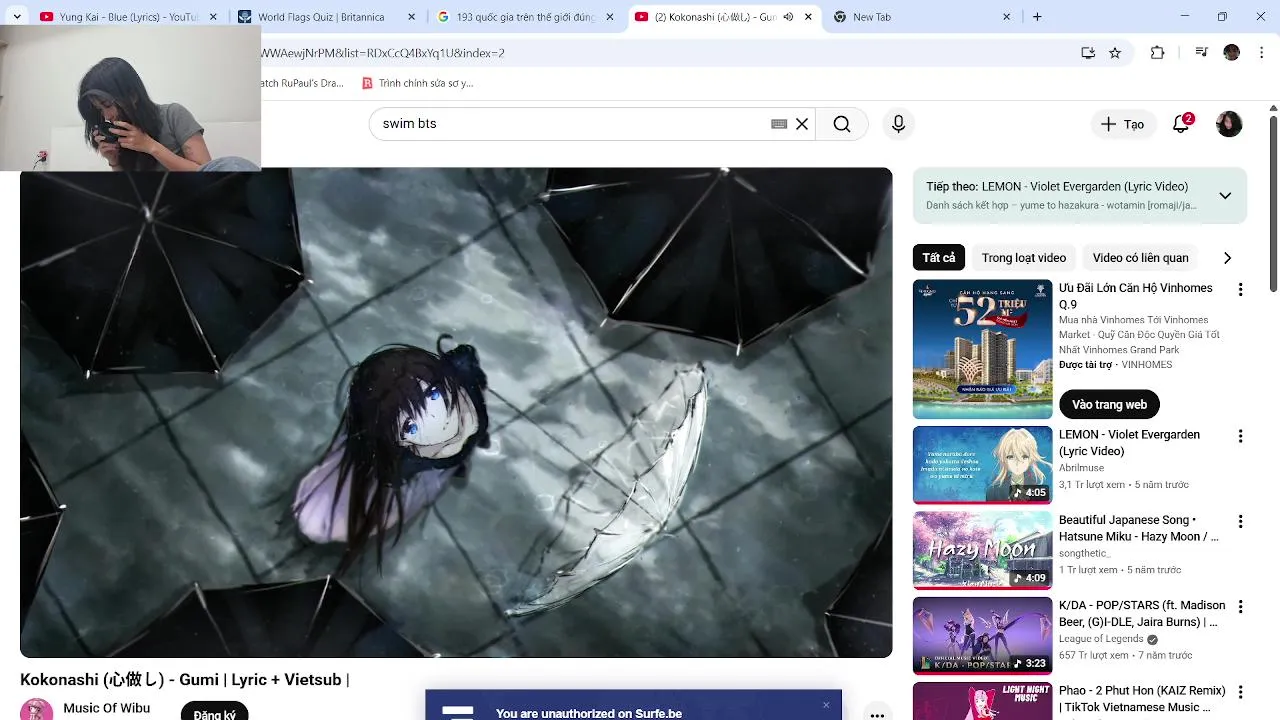
Task: Open Music Of Wibu channel name link
Action: tap(107, 708)
